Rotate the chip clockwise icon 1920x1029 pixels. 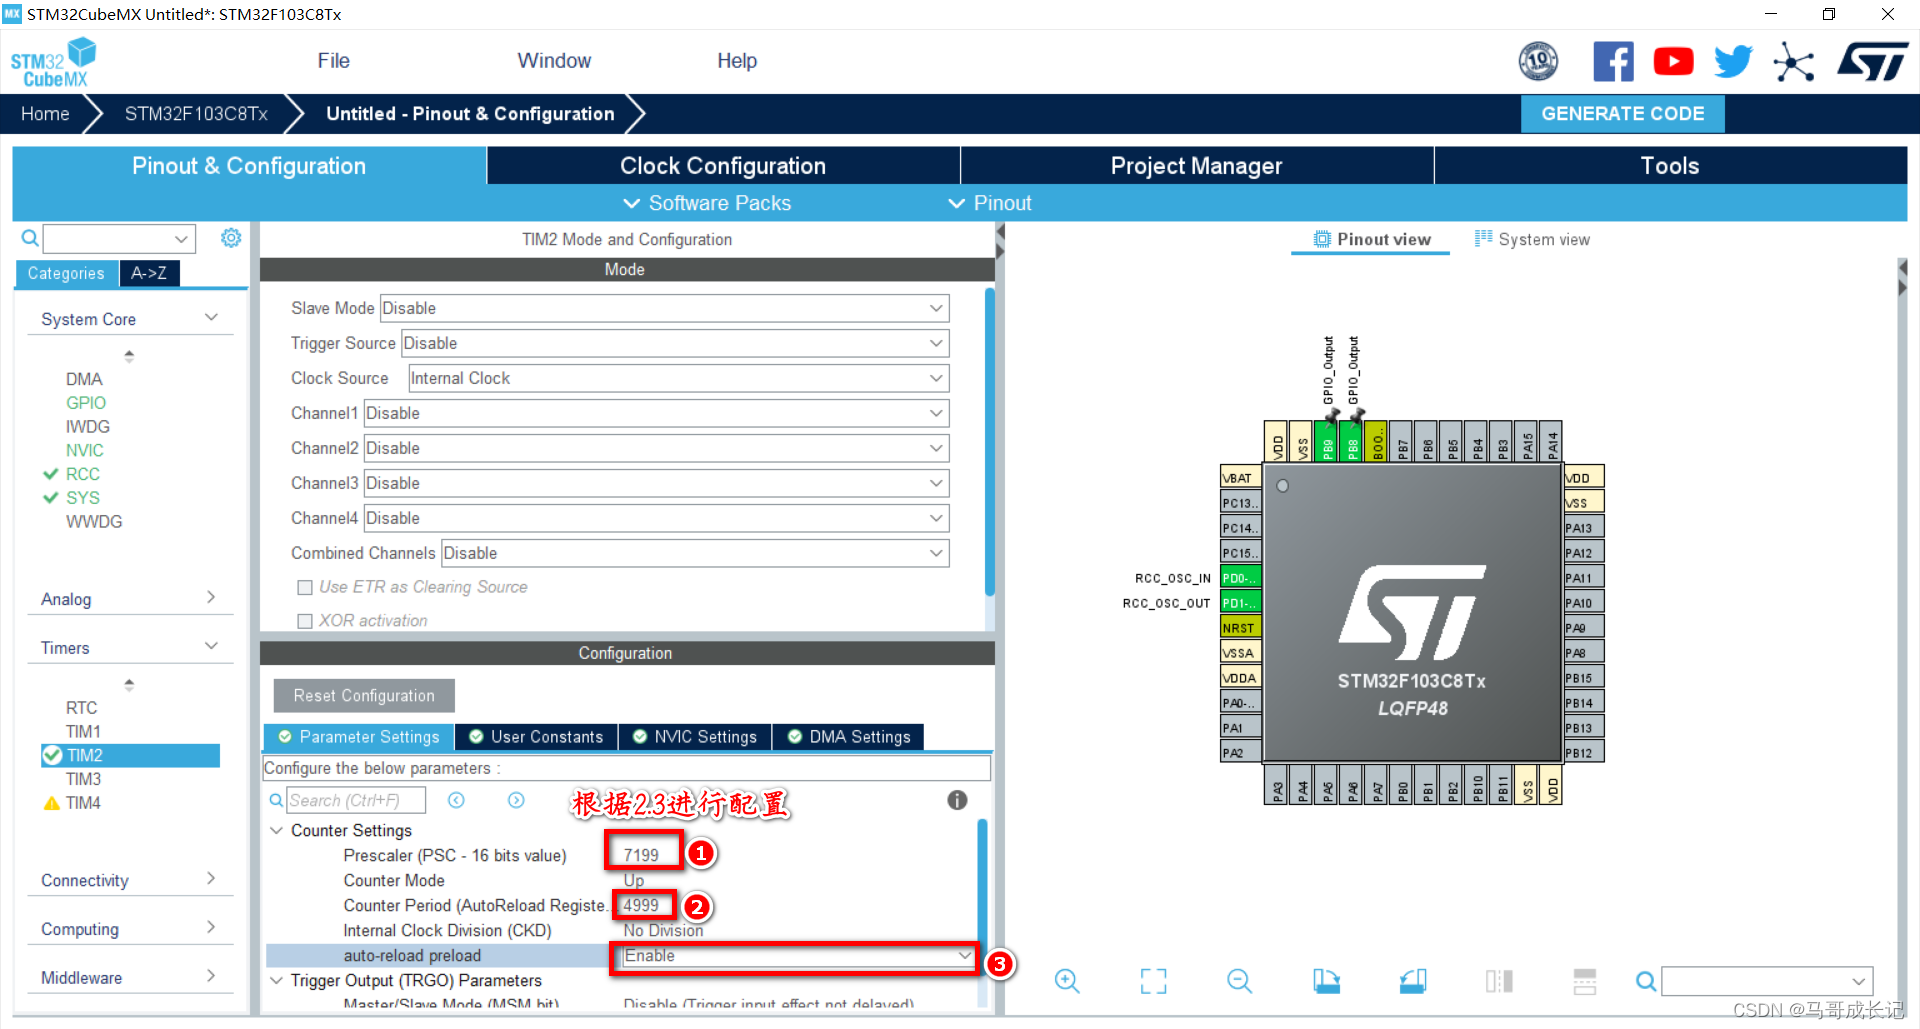tap(1326, 981)
